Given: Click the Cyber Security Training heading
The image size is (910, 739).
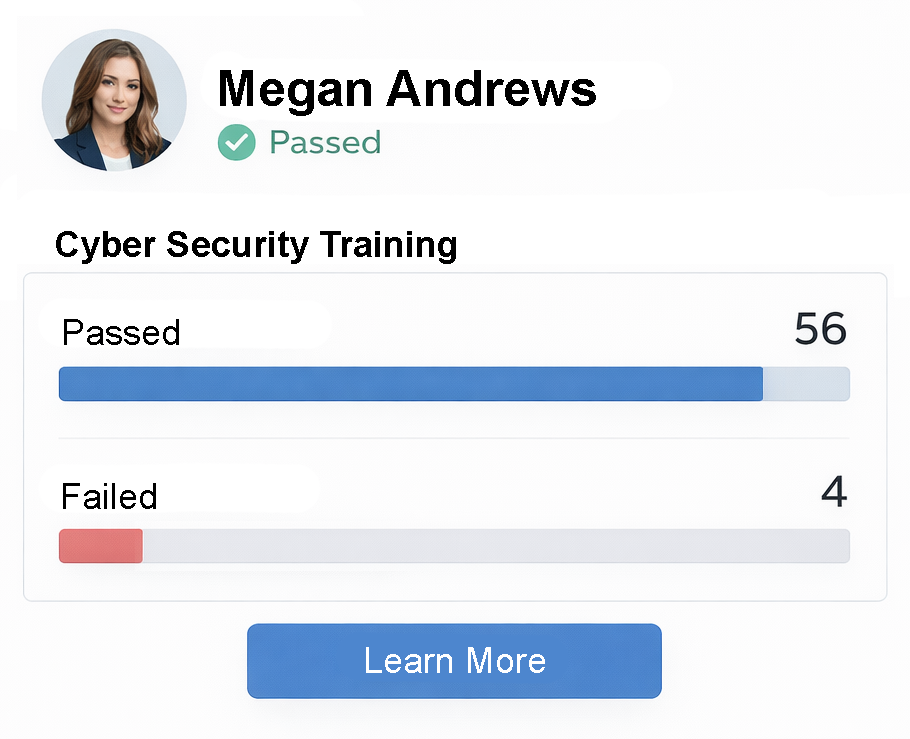Looking at the screenshot, I should (256, 244).
